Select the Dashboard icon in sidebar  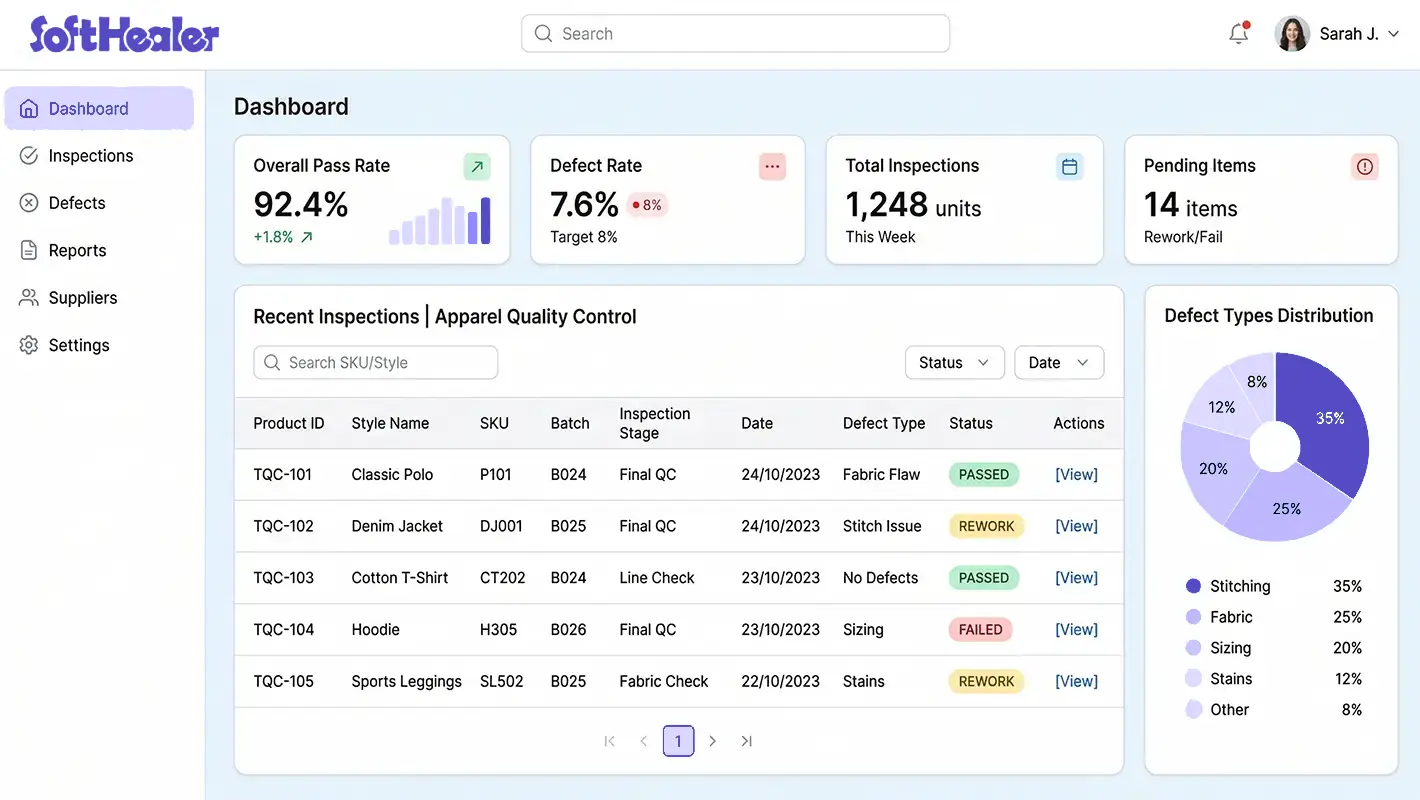[29, 108]
